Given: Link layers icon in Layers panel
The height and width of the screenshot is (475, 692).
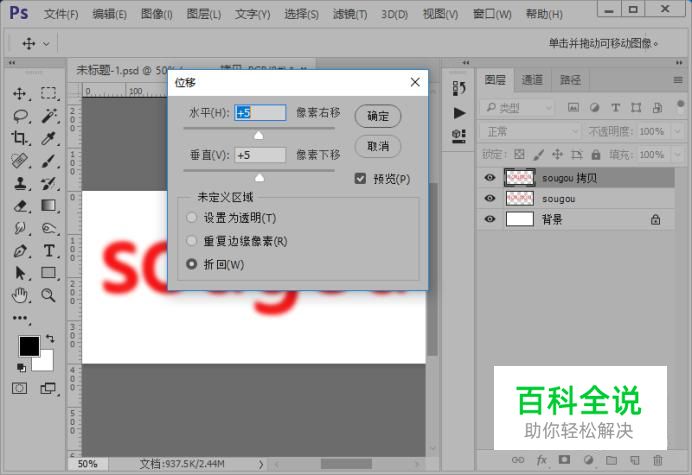Looking at the screenshot, I should click(518, 460).
